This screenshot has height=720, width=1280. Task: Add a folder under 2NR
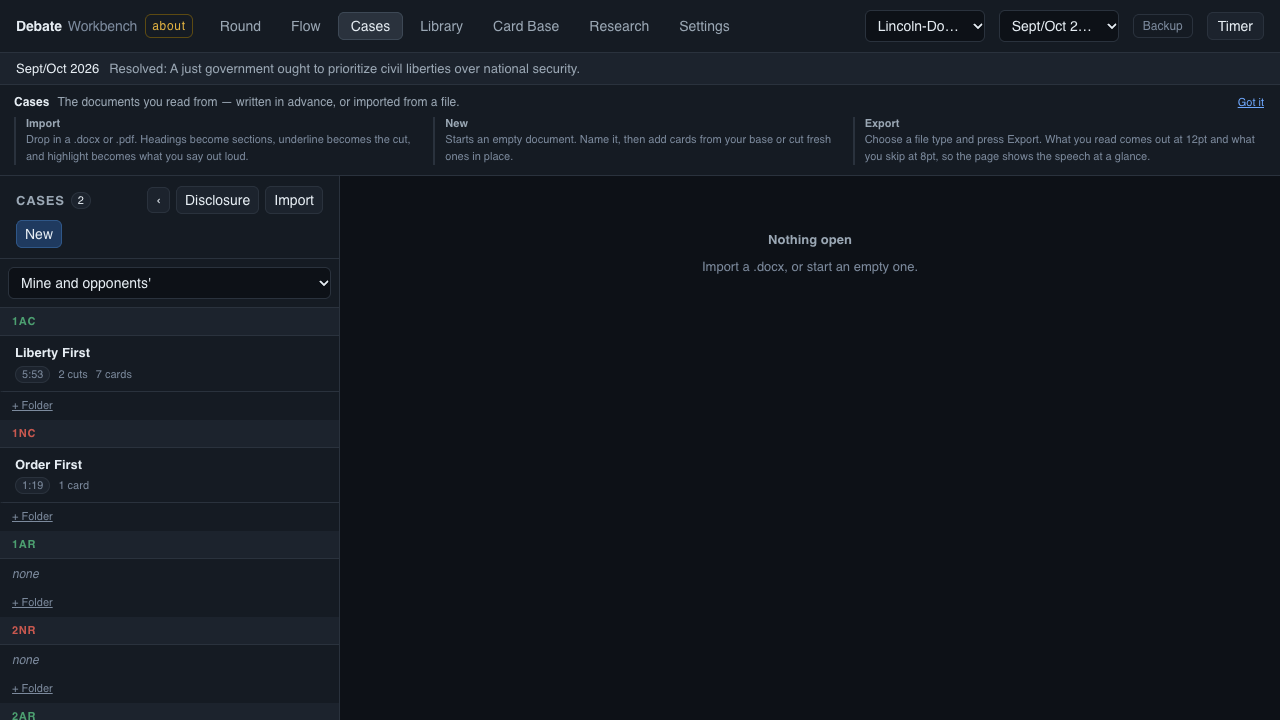tap(32, 688)
